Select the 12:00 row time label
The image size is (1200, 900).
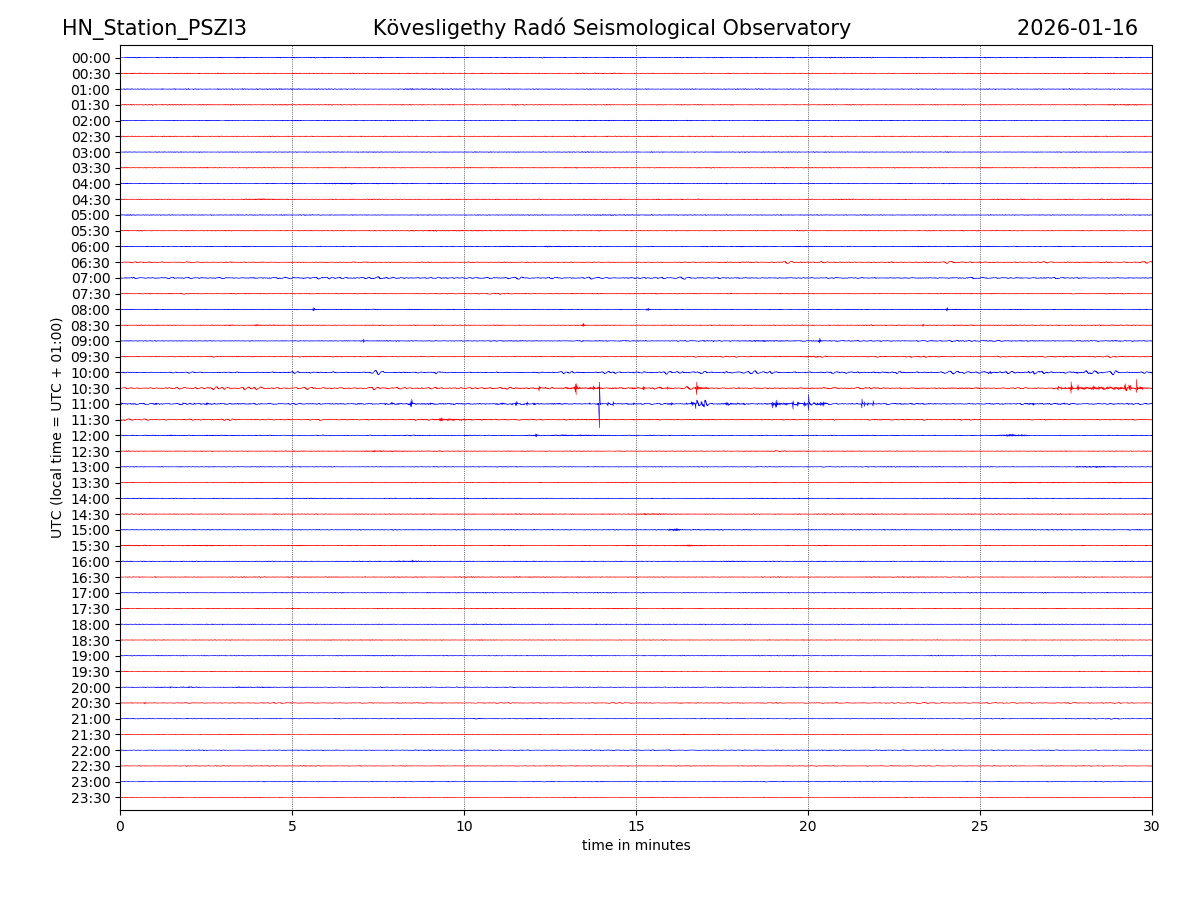click(91, 436)
